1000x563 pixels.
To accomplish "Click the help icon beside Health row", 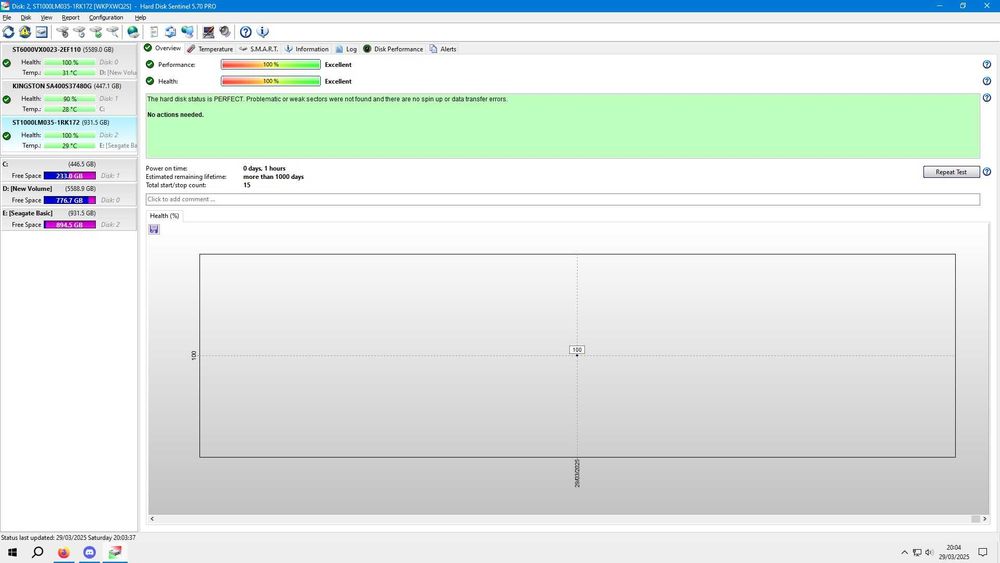I will (987, 81).
